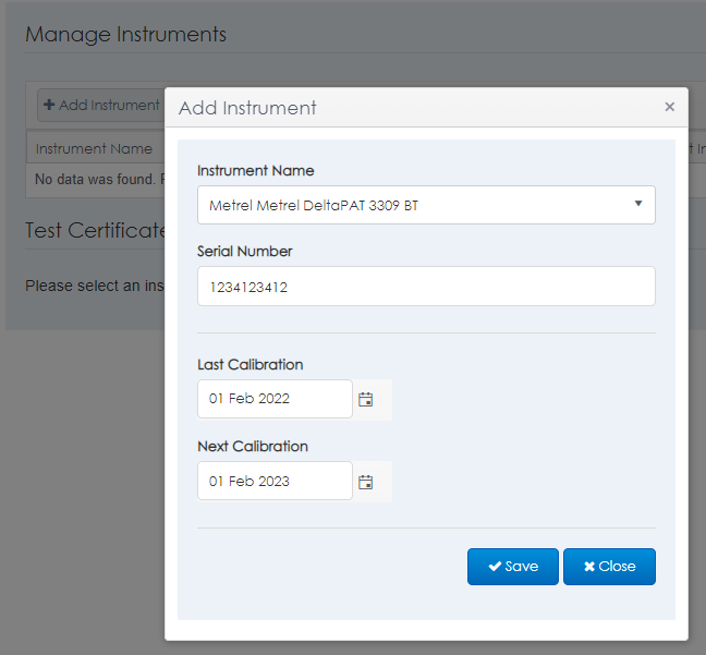Image resolution: width=706 pixels, height=656 pixels.
Task: Click the Next Calibration label
Action: point(253,446)
